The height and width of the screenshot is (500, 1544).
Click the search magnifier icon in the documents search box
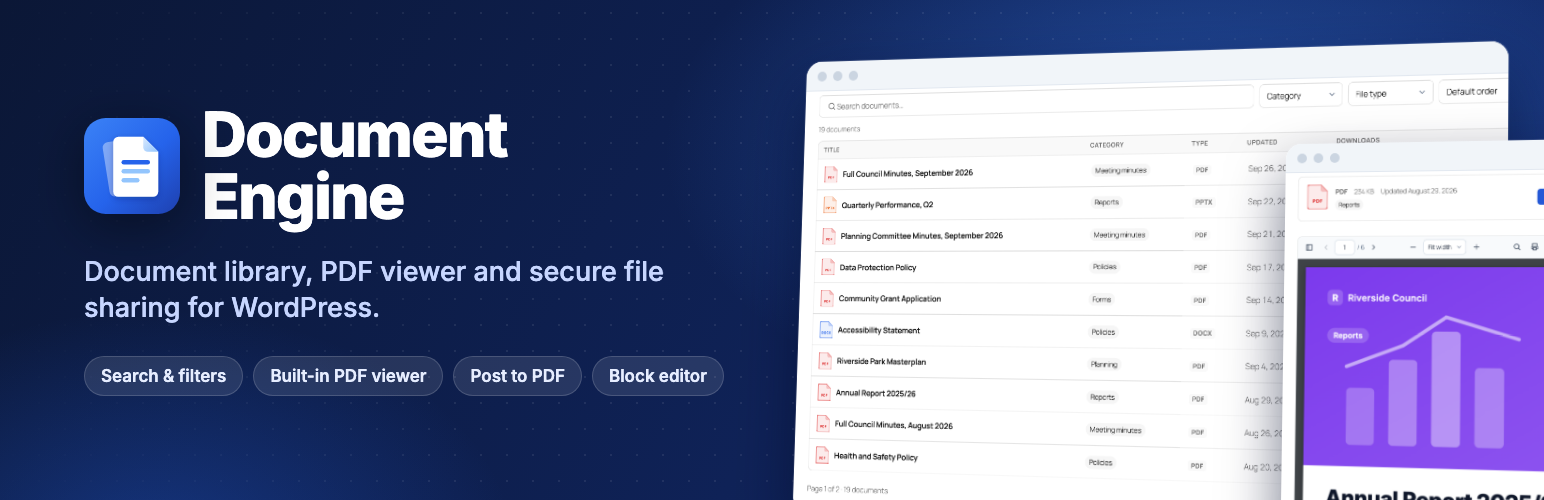click(830, 105)
